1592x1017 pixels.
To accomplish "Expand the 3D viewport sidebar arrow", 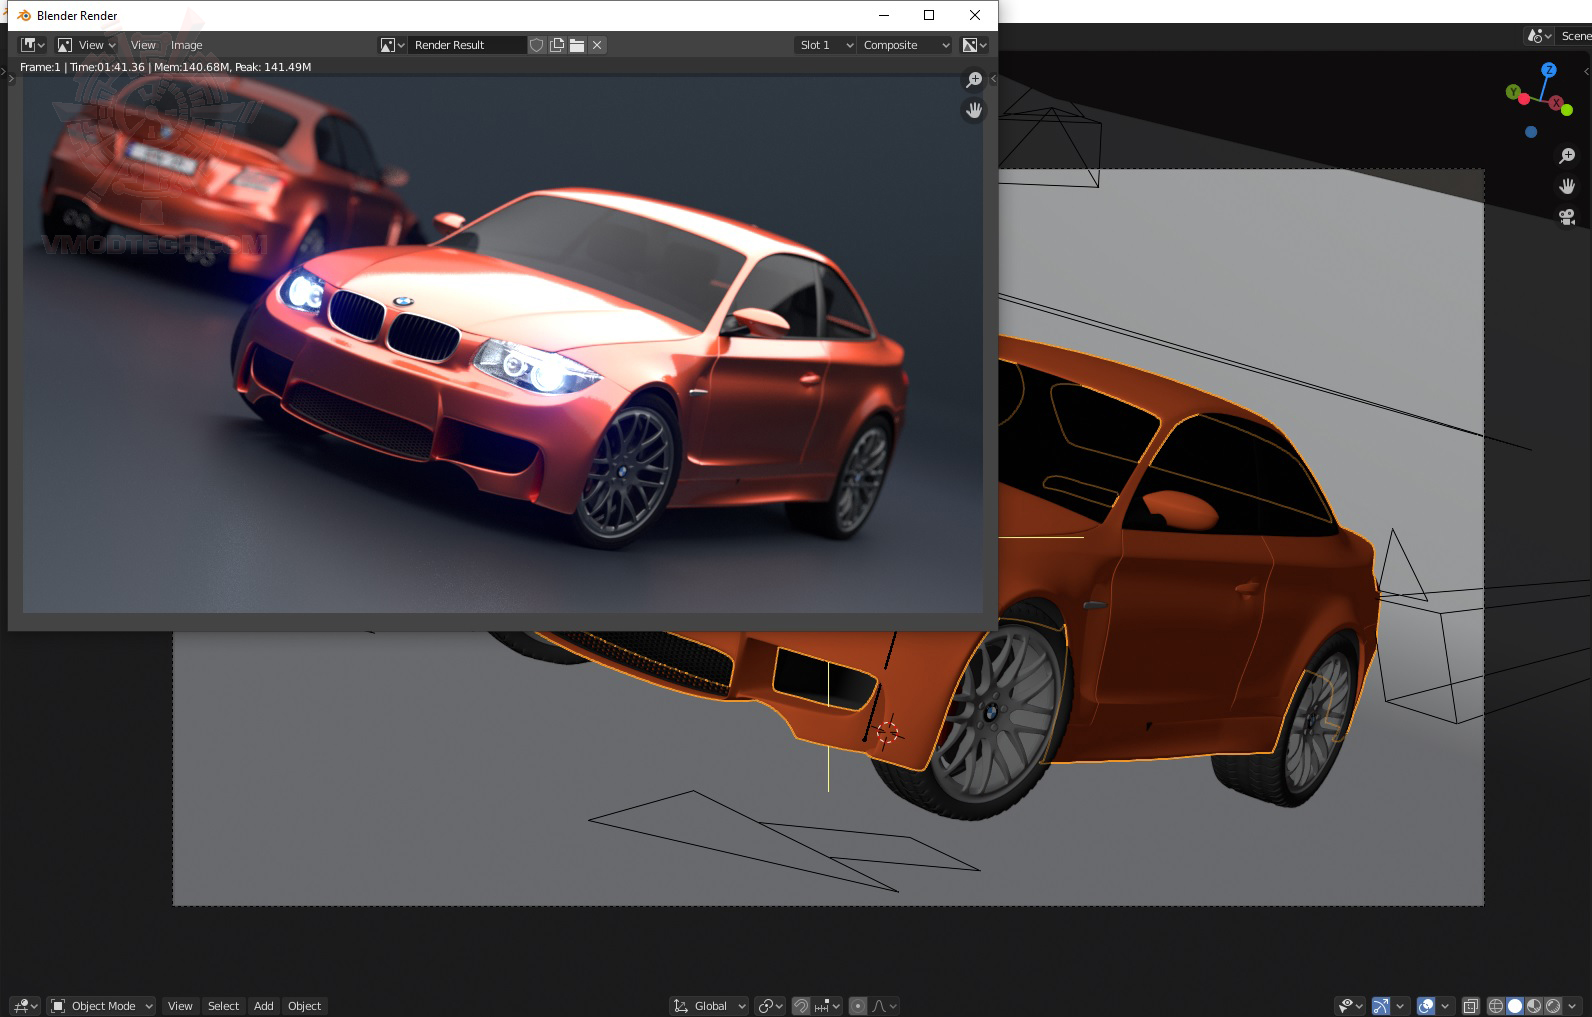I will click(1587, 72).
